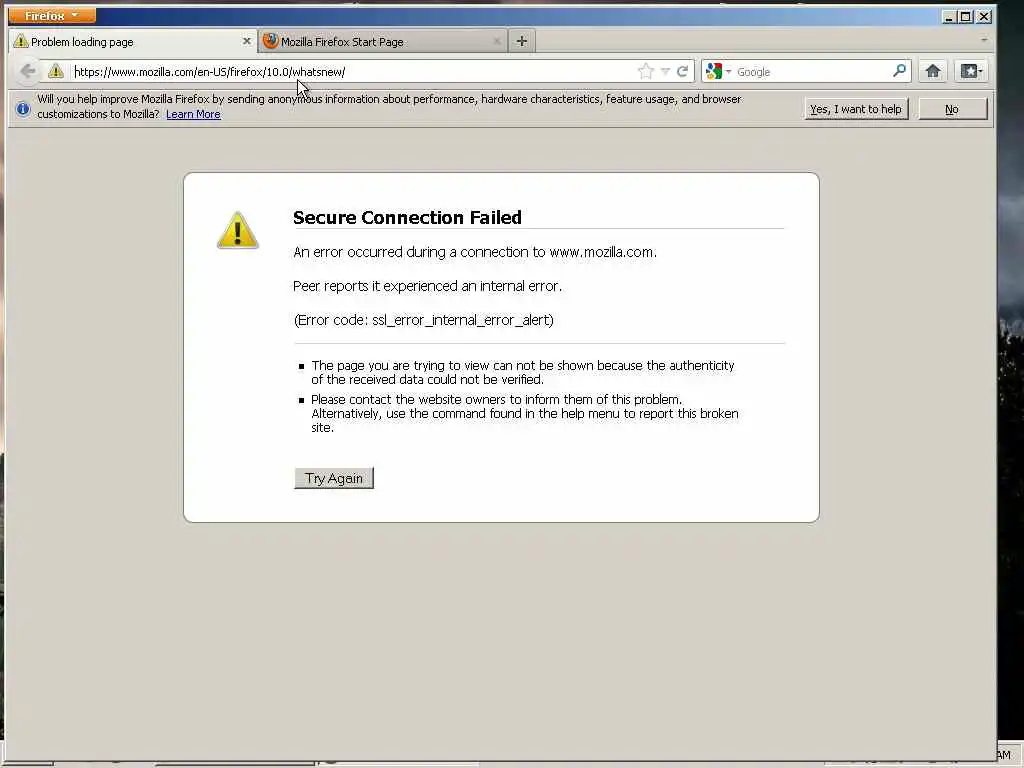
Task: Reload the page with the refresh icon
Action: pyautogui.click(x=682, y=71)
